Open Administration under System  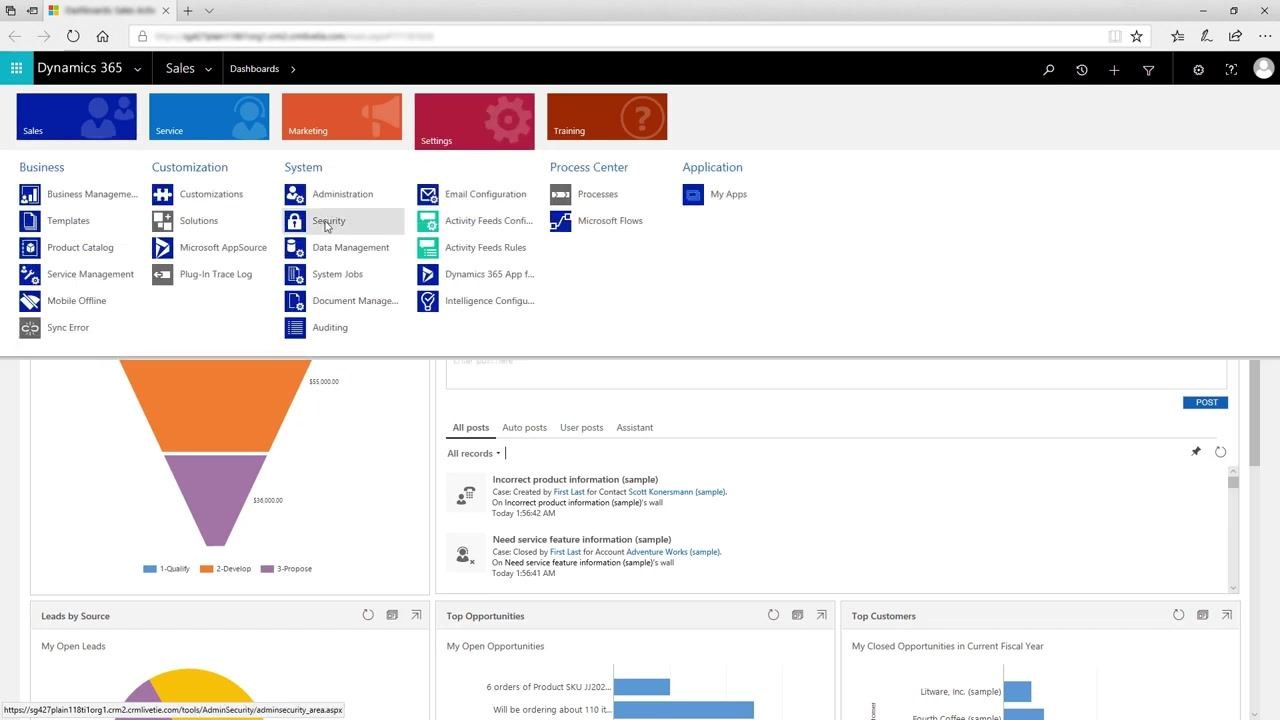coord(329,194)
